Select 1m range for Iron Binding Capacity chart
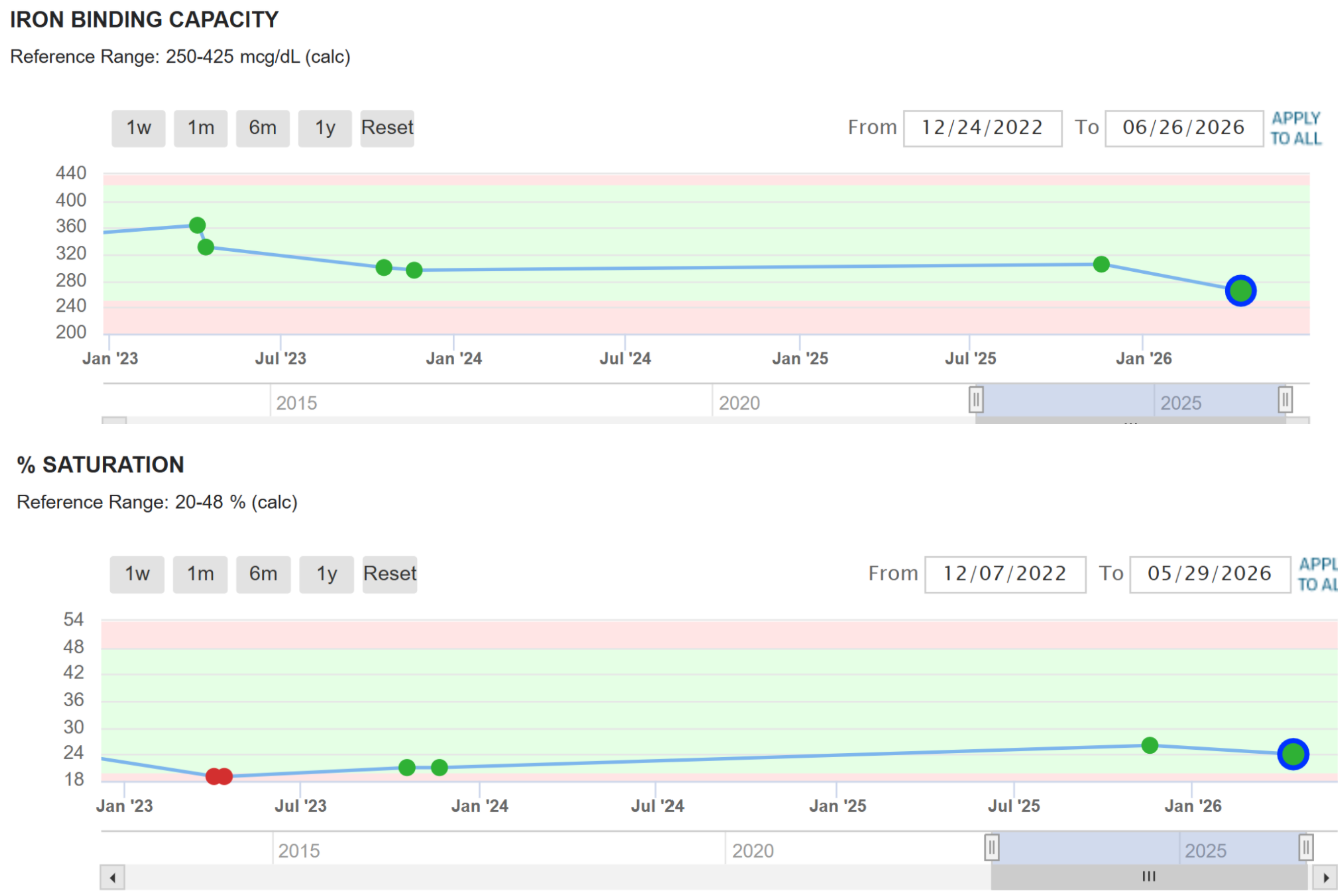Viewport: 1338px width, 896px height. click(201, 128)
